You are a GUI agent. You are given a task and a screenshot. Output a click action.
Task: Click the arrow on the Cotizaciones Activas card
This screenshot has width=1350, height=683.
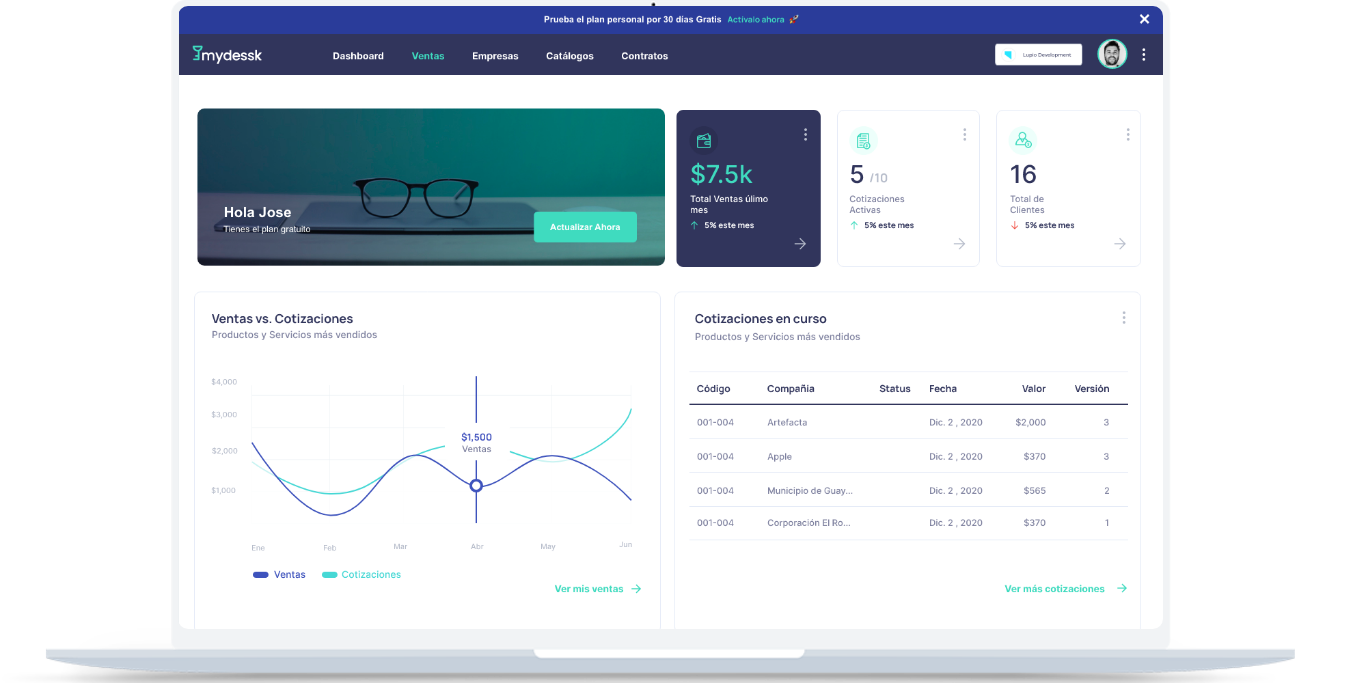click(959, 243)
